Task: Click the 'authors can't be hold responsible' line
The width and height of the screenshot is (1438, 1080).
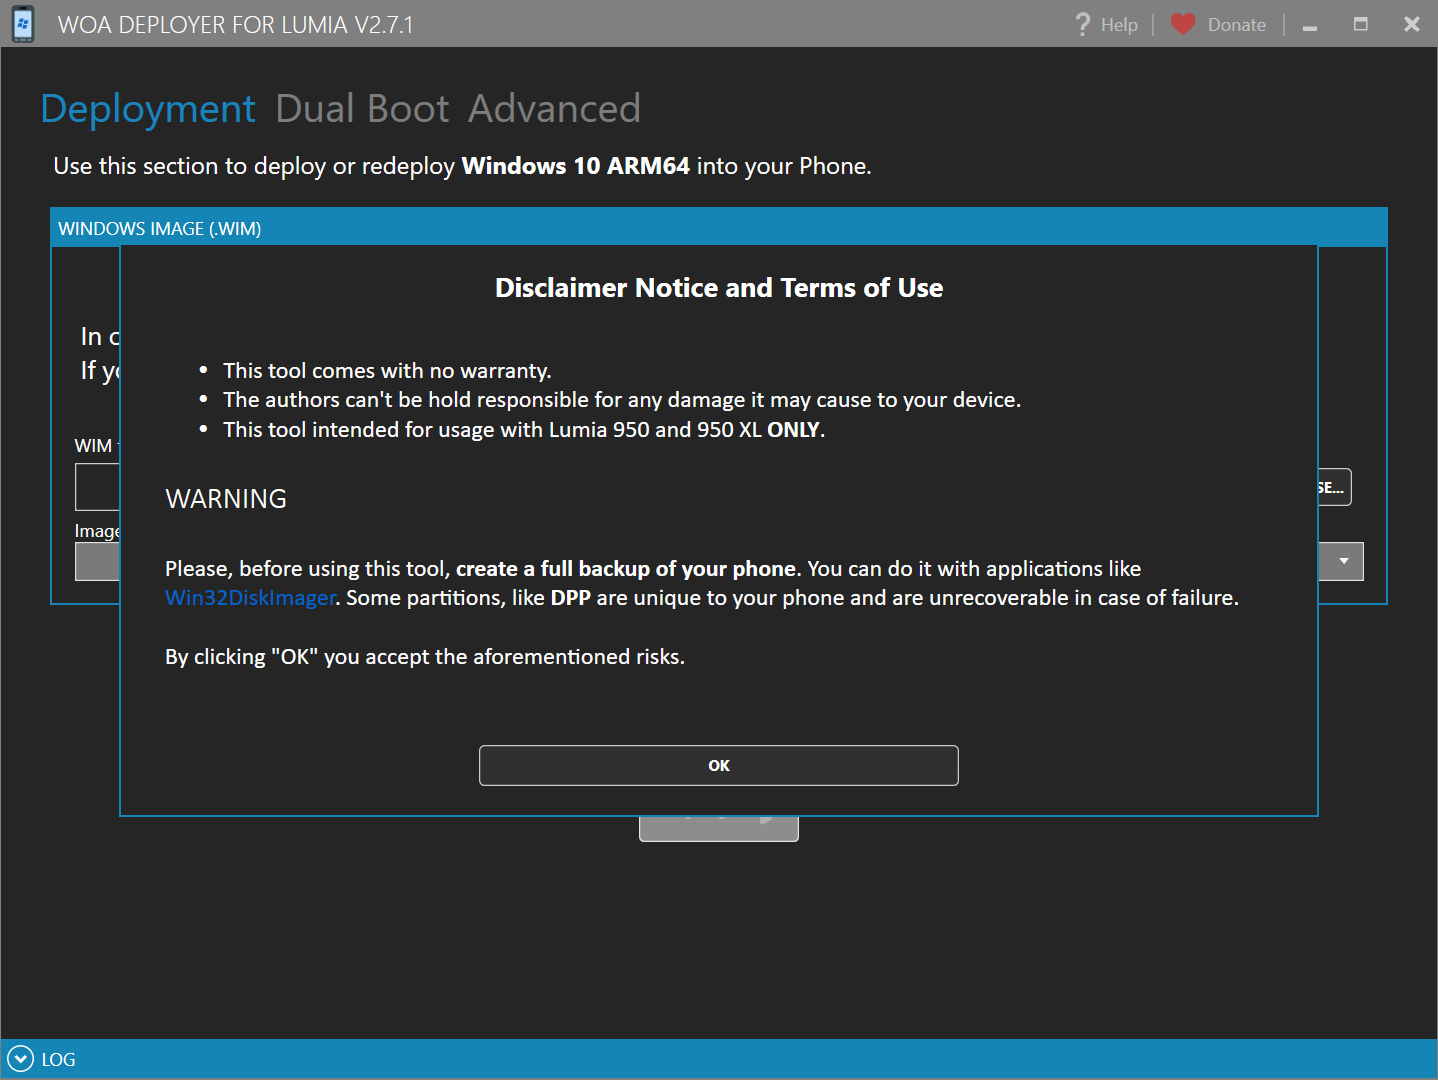Action: tap(622, 400)
